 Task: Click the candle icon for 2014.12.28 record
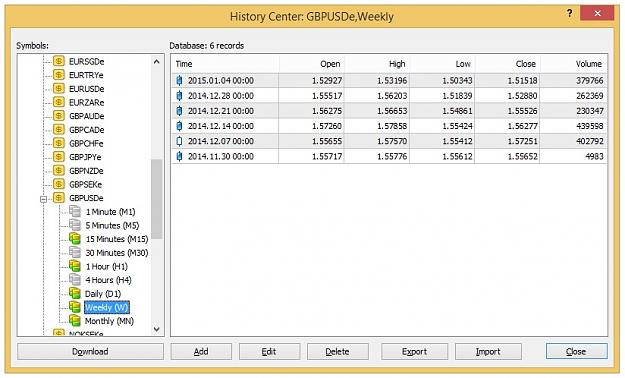[179, 96]
